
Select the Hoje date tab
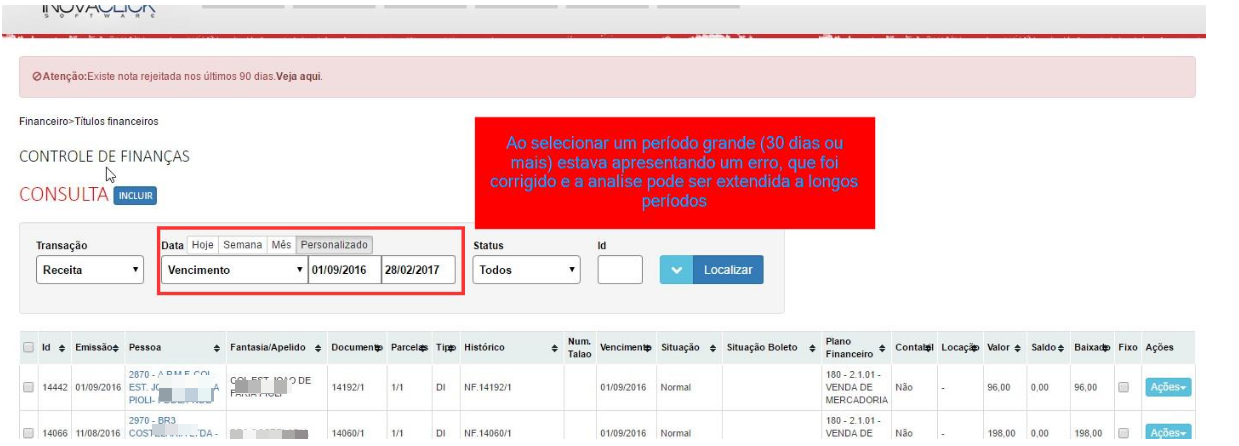(204, 245)
